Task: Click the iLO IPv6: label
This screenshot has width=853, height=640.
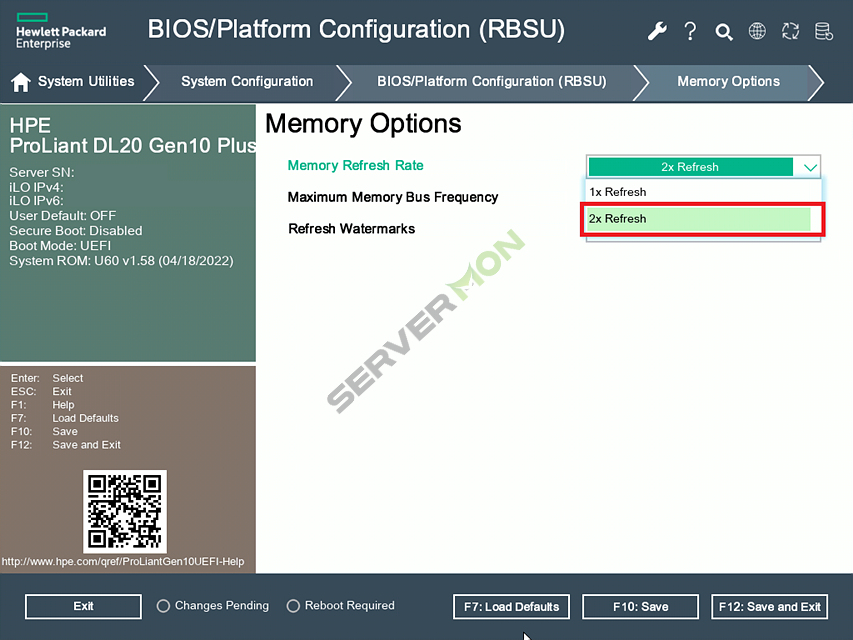Action: pyautogui.click(x=36, y=201)
